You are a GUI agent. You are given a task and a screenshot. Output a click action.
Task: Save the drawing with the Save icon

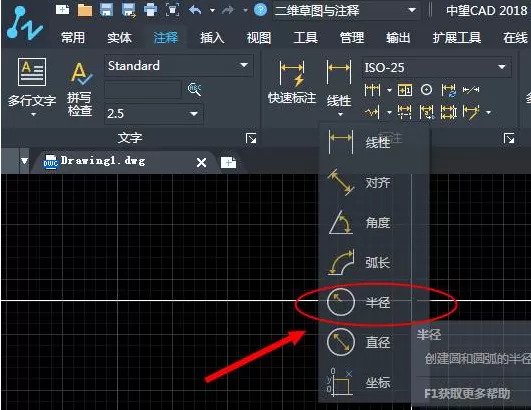(x=107, y=10)
